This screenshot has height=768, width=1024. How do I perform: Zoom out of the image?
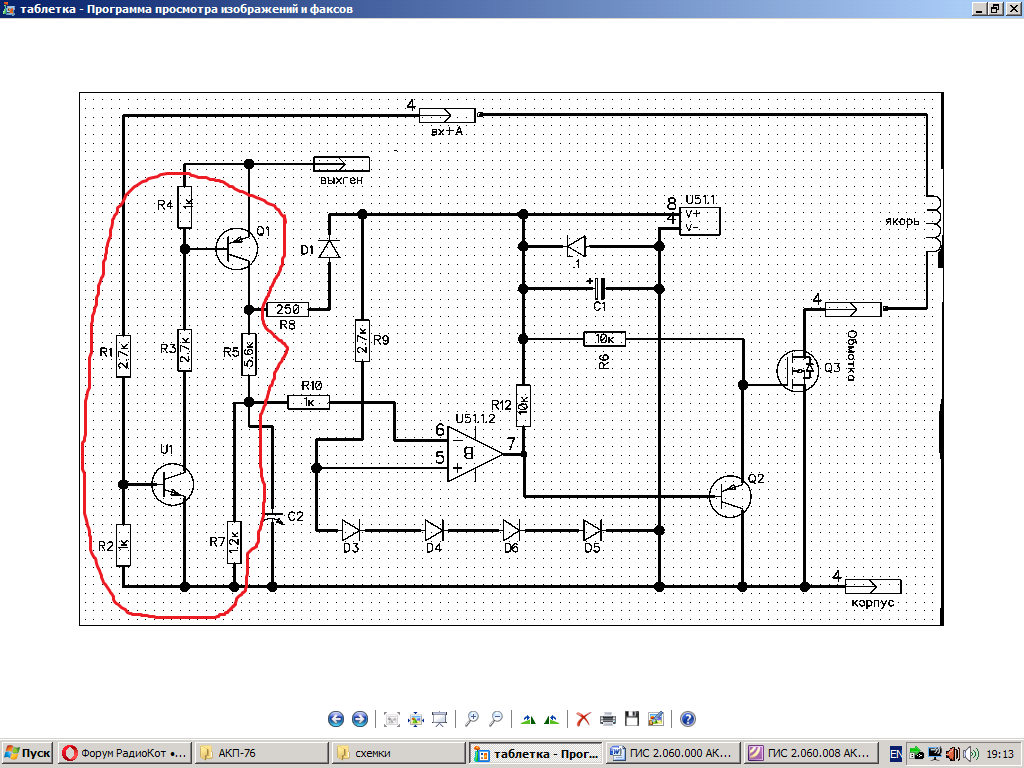coord(495,719)
